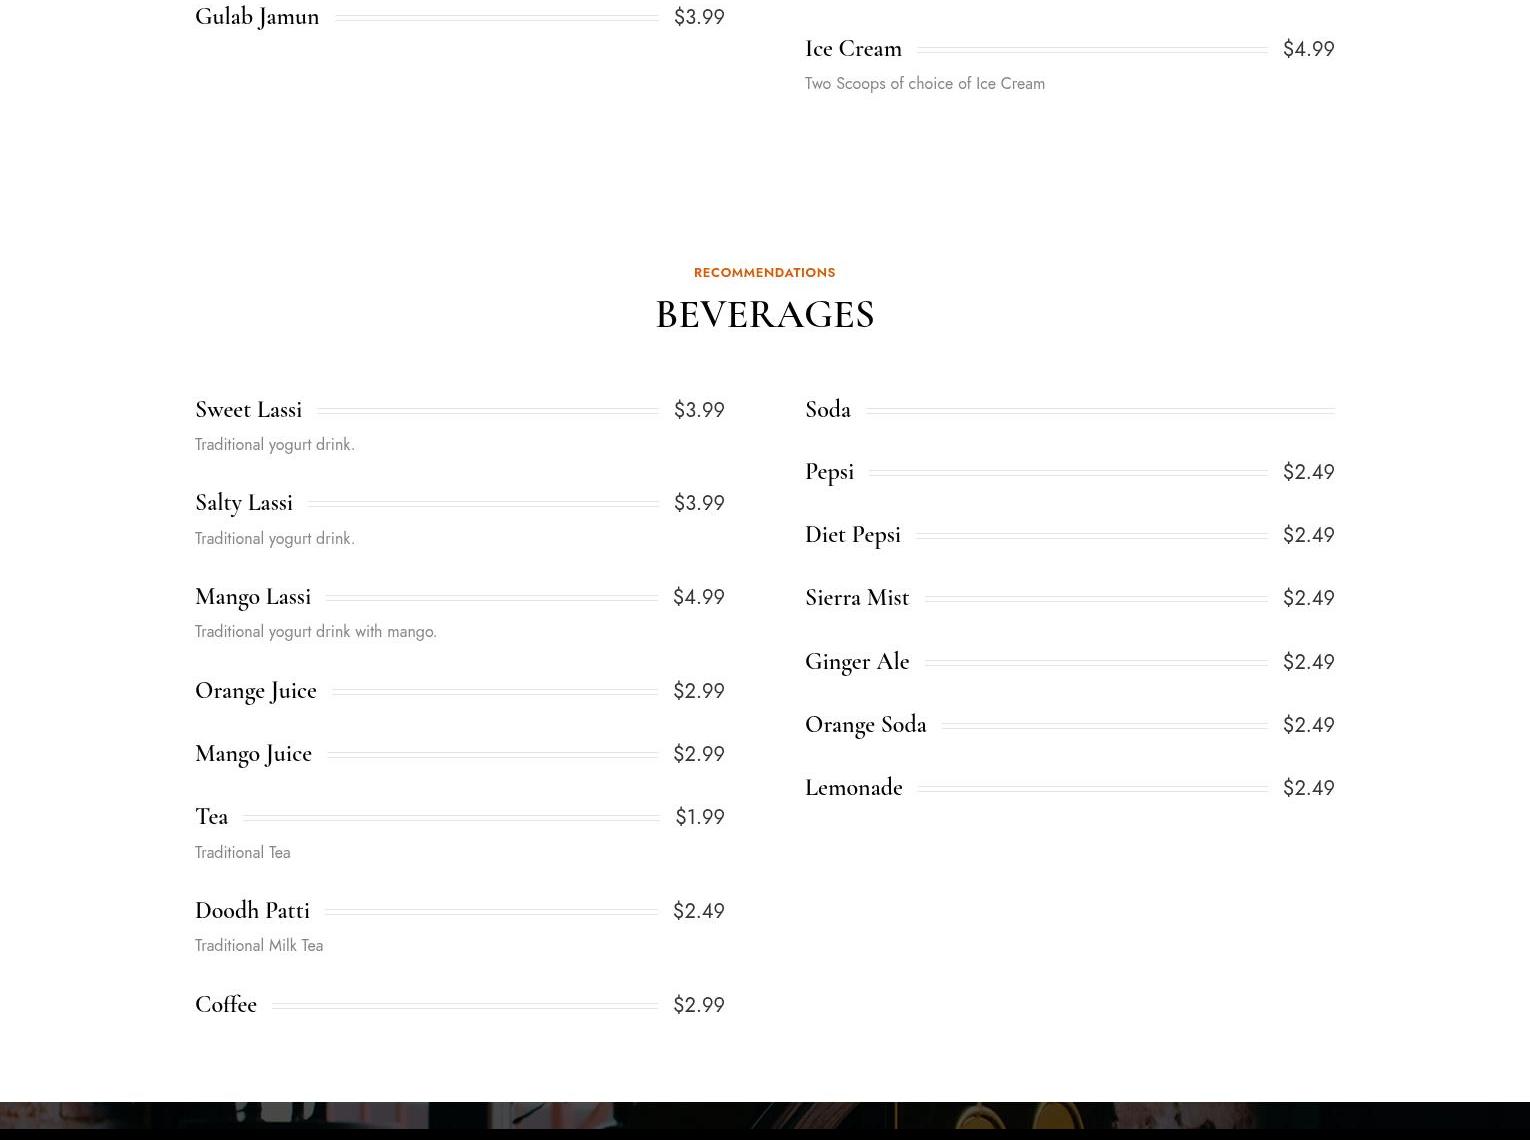Select the Orange Soda item name
The width and height of the screenshot is (1530, 1140).
[x=866, y=725]
